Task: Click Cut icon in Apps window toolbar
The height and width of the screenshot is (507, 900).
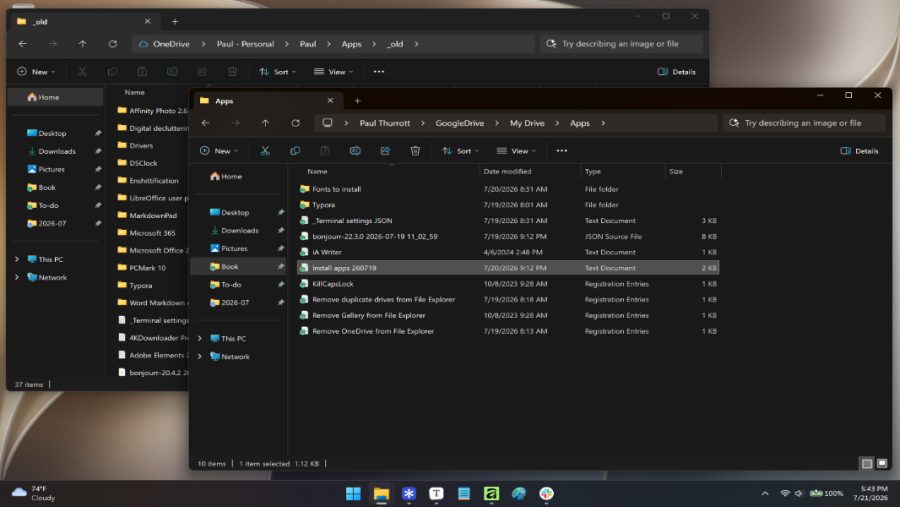Action: tap(265, 151)
